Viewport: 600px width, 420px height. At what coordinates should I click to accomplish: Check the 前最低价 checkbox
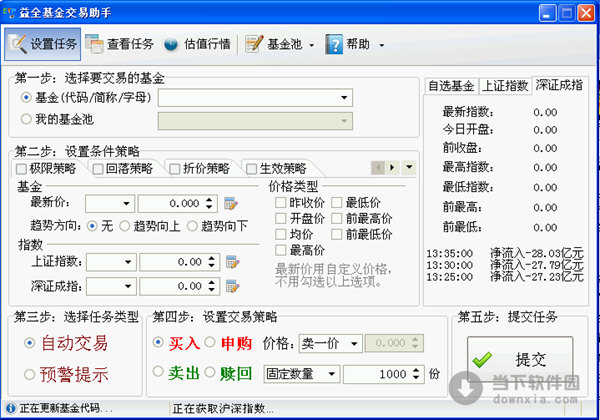(x=337, y=234)
